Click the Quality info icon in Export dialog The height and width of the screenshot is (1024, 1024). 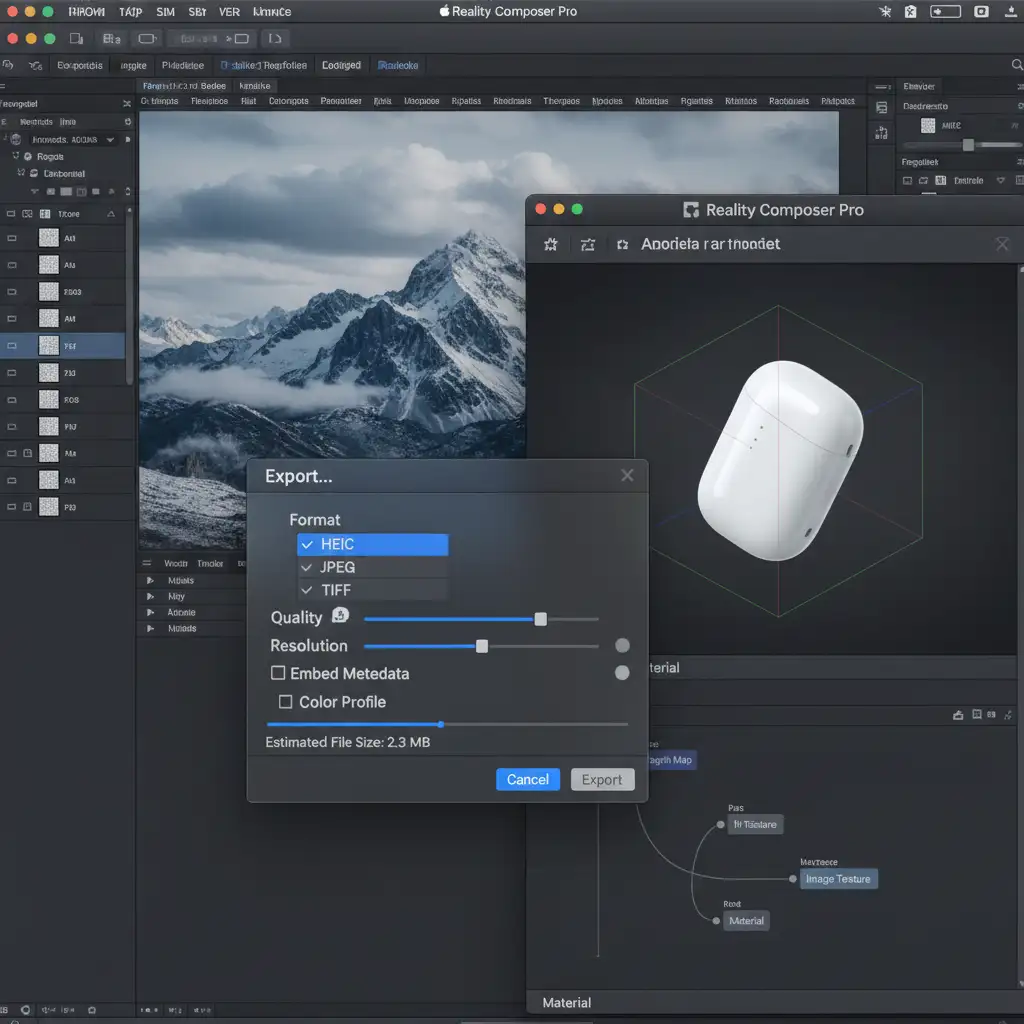(x=340, y=616)
